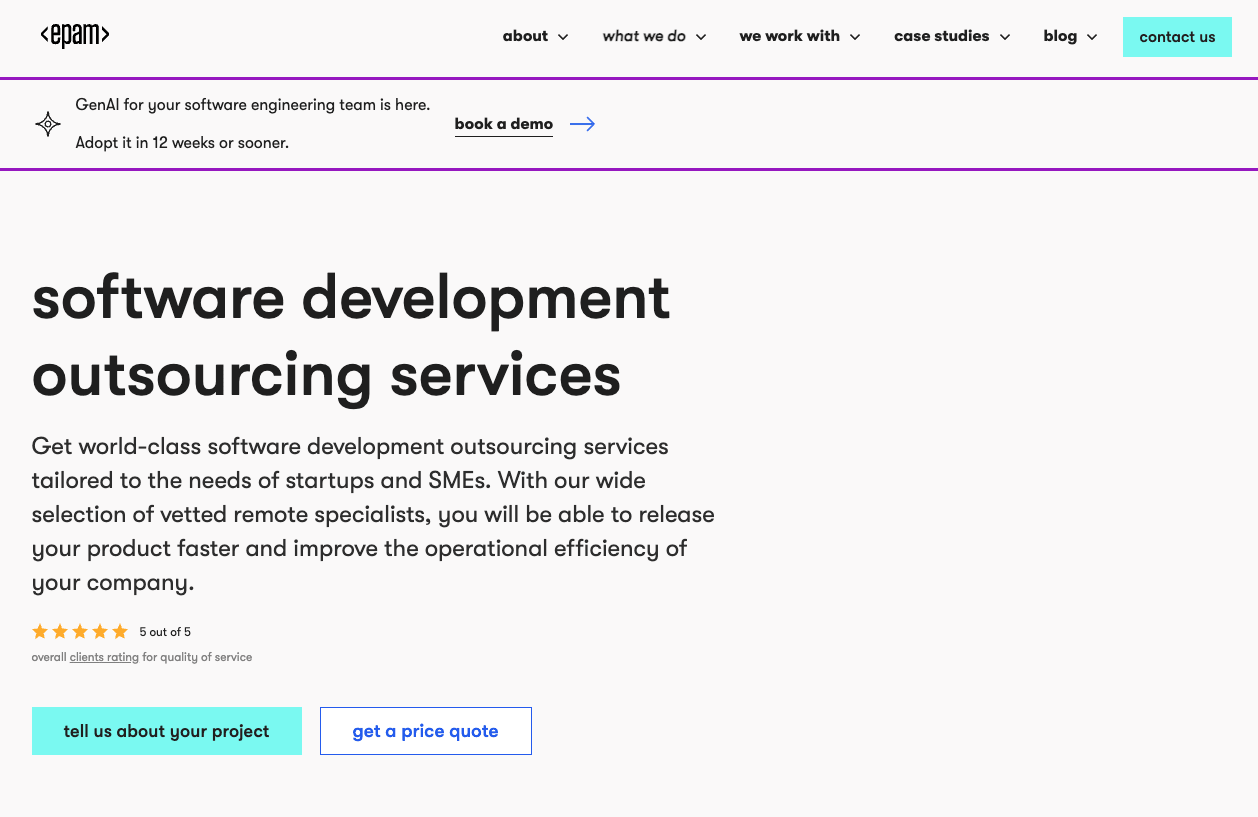
Task: Click the get a price quote button
Action: pos(425,731)
